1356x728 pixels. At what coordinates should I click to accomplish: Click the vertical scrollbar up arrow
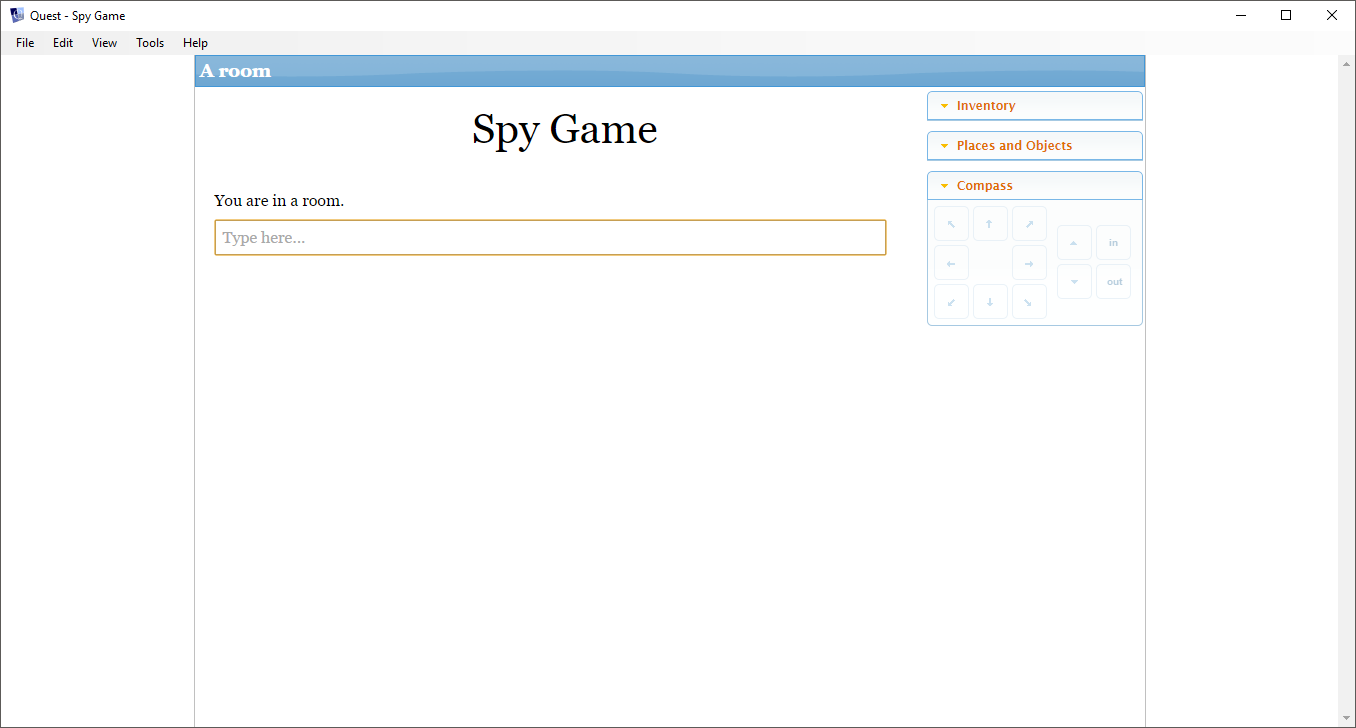[1346, 65]
